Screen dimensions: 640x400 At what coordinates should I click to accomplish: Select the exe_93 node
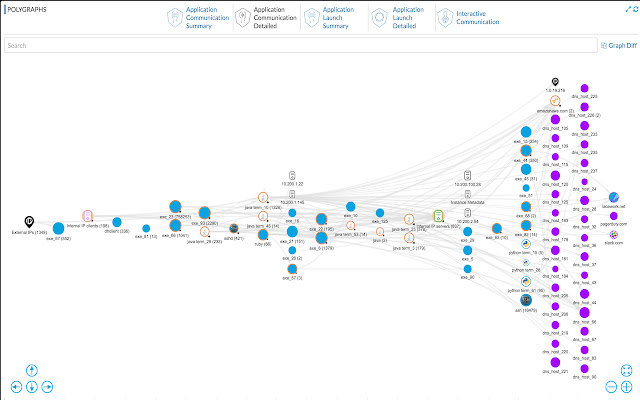point(204,213)
